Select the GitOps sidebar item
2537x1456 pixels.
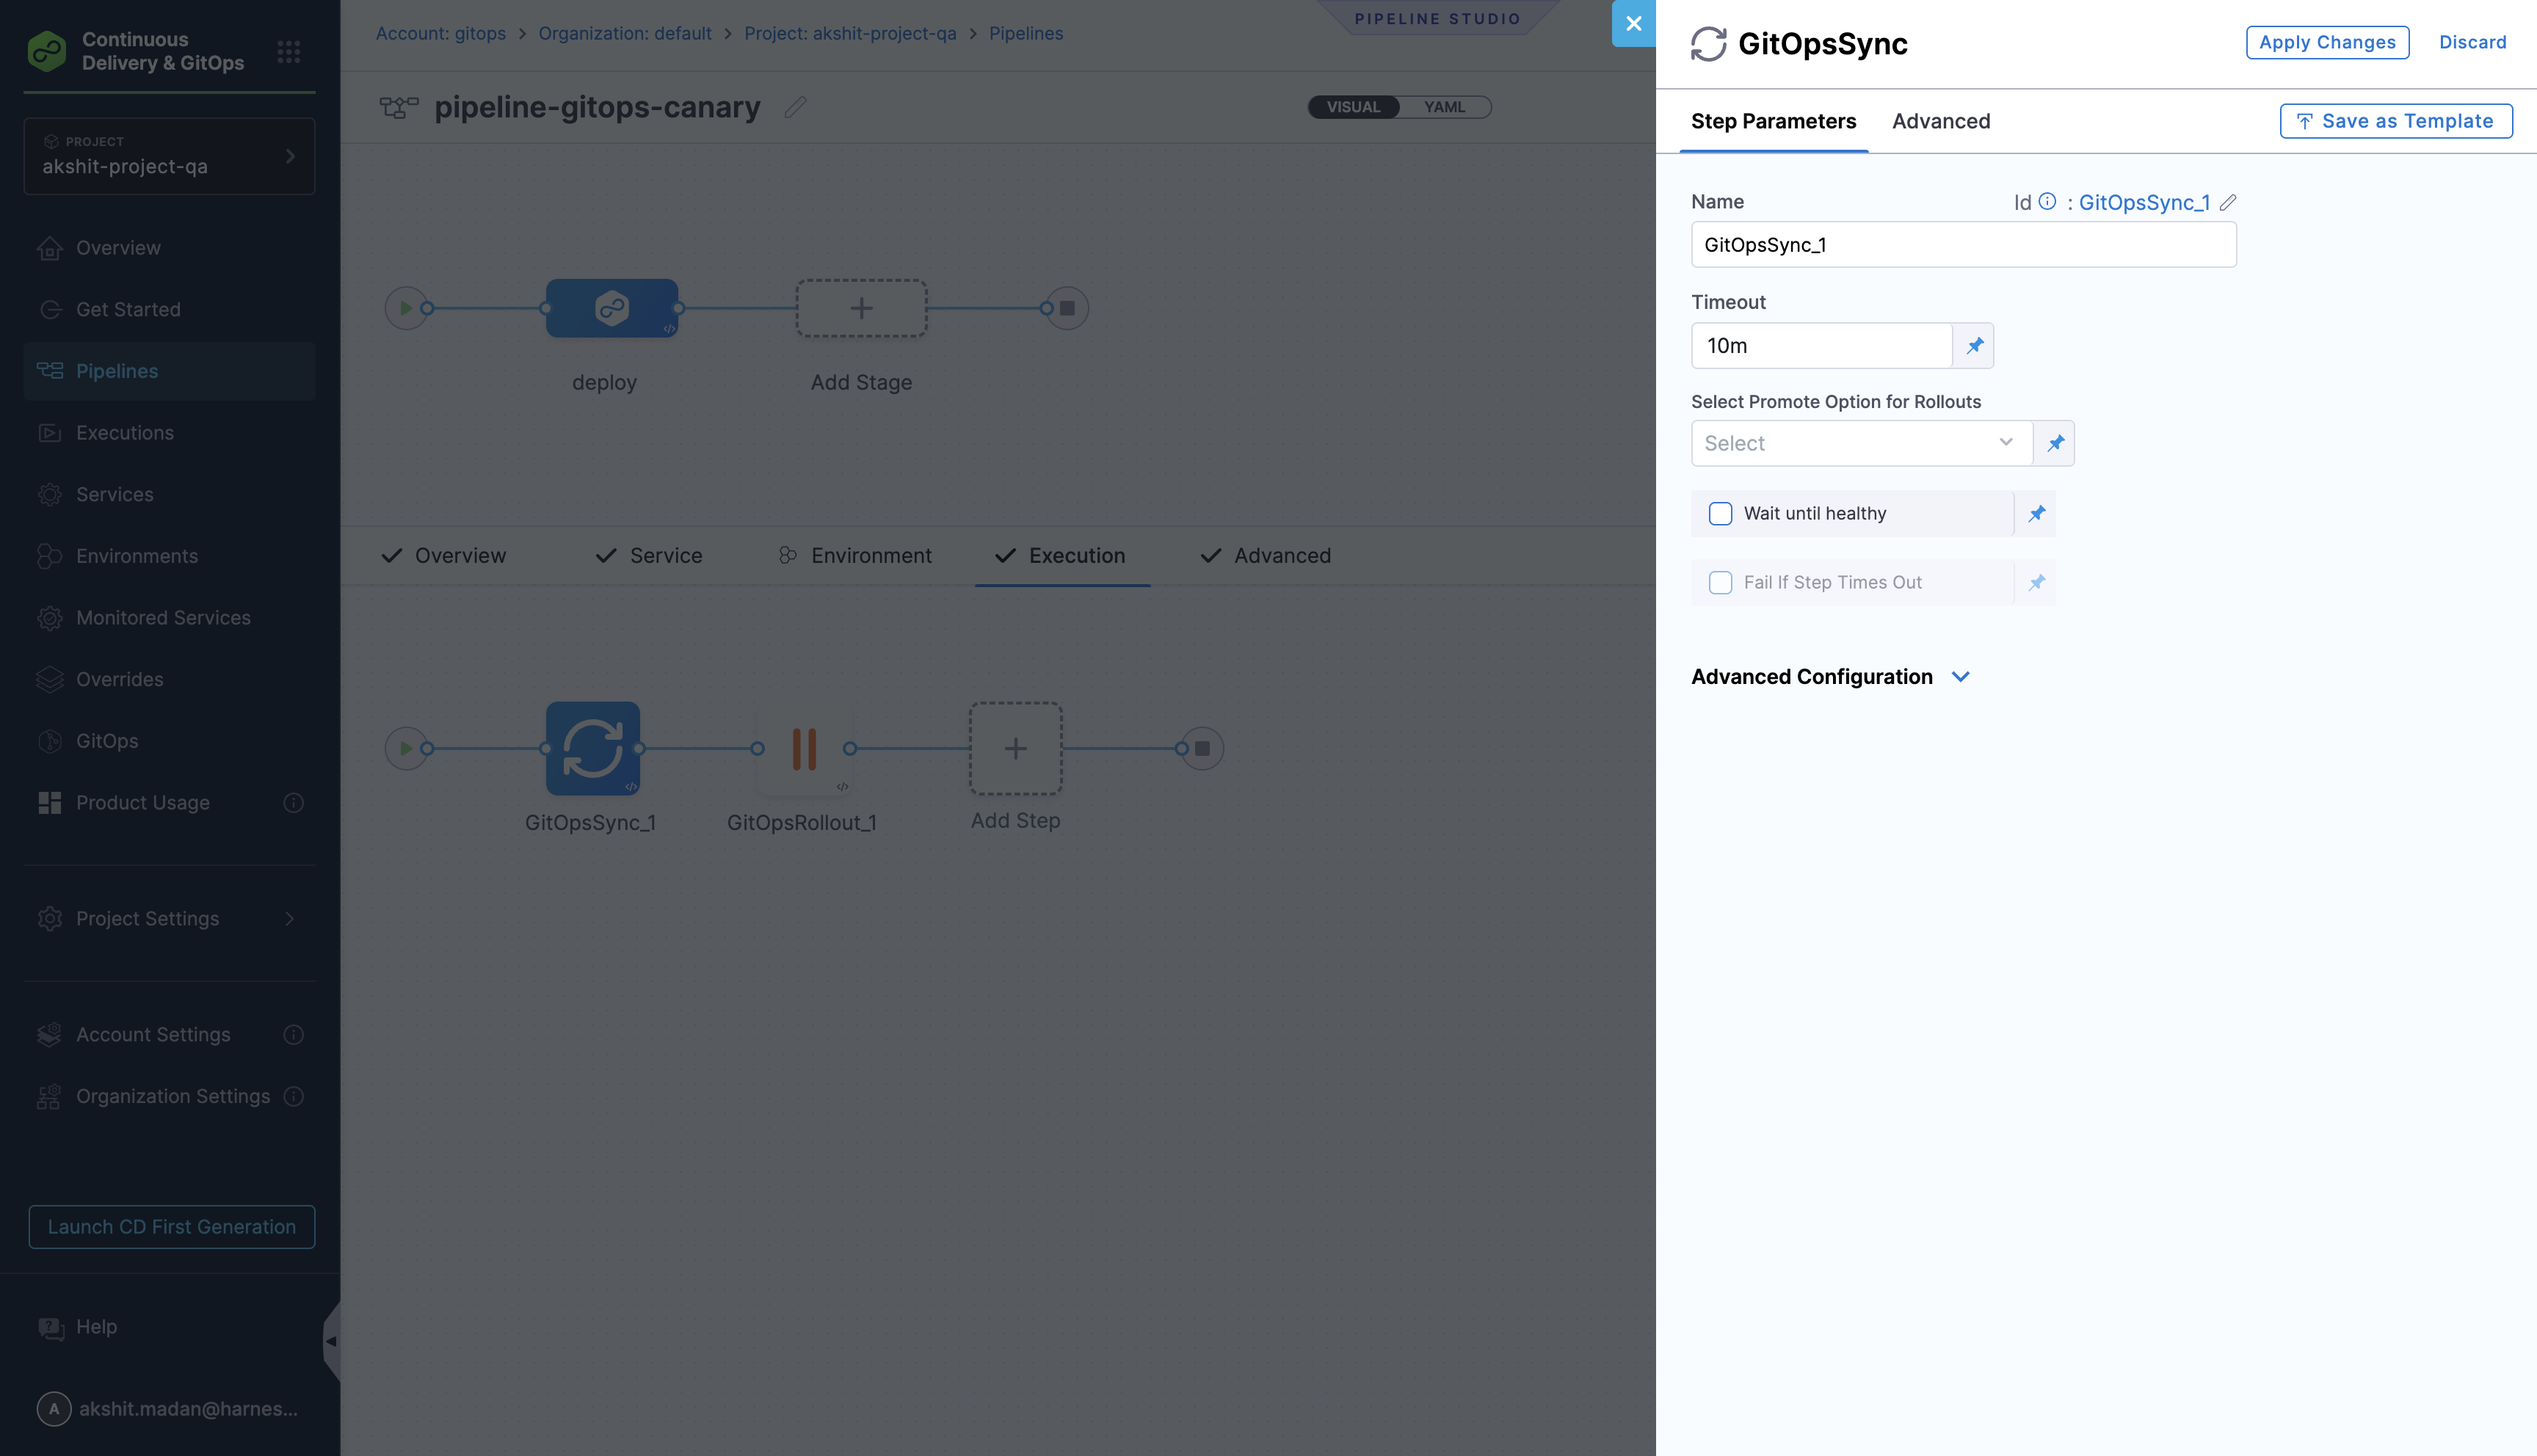pos(106,741)
